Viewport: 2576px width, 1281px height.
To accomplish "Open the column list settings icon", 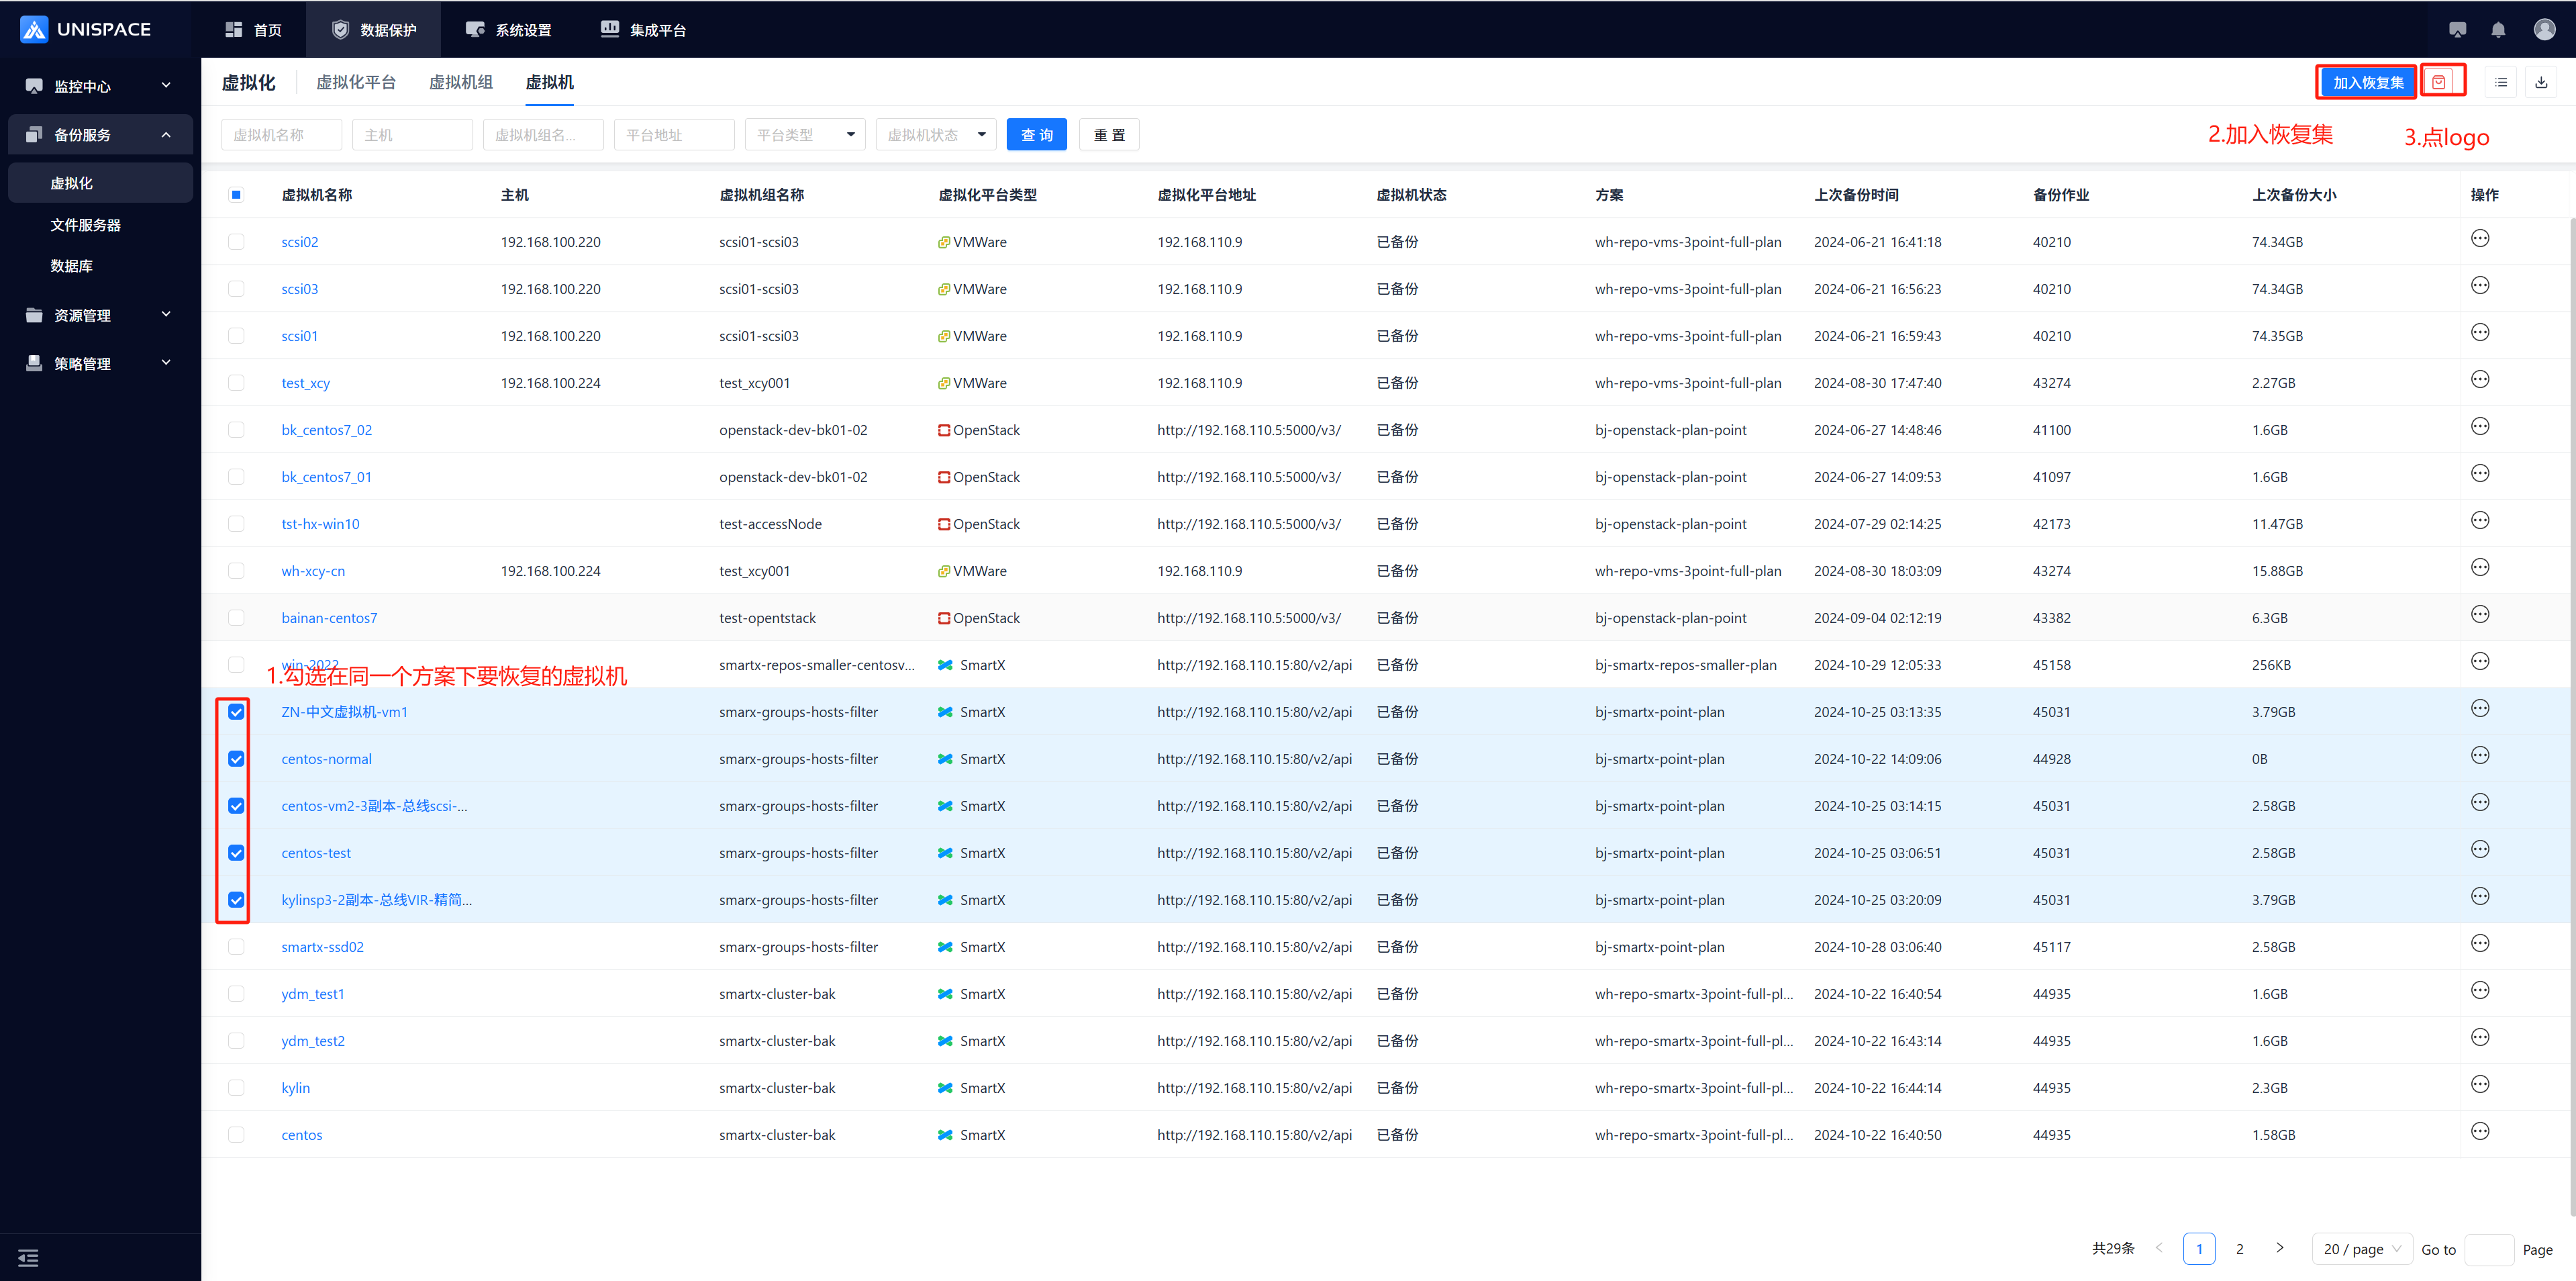I will pyautogui.click(x=2500, y=82).
